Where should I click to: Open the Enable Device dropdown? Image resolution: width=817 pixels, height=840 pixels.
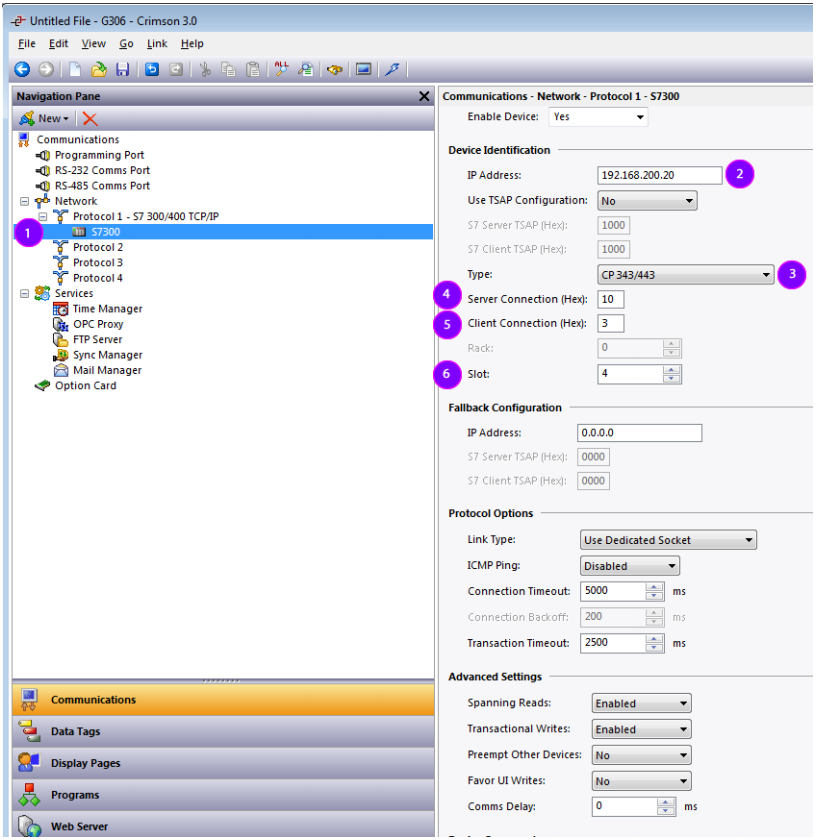[598, 117]
